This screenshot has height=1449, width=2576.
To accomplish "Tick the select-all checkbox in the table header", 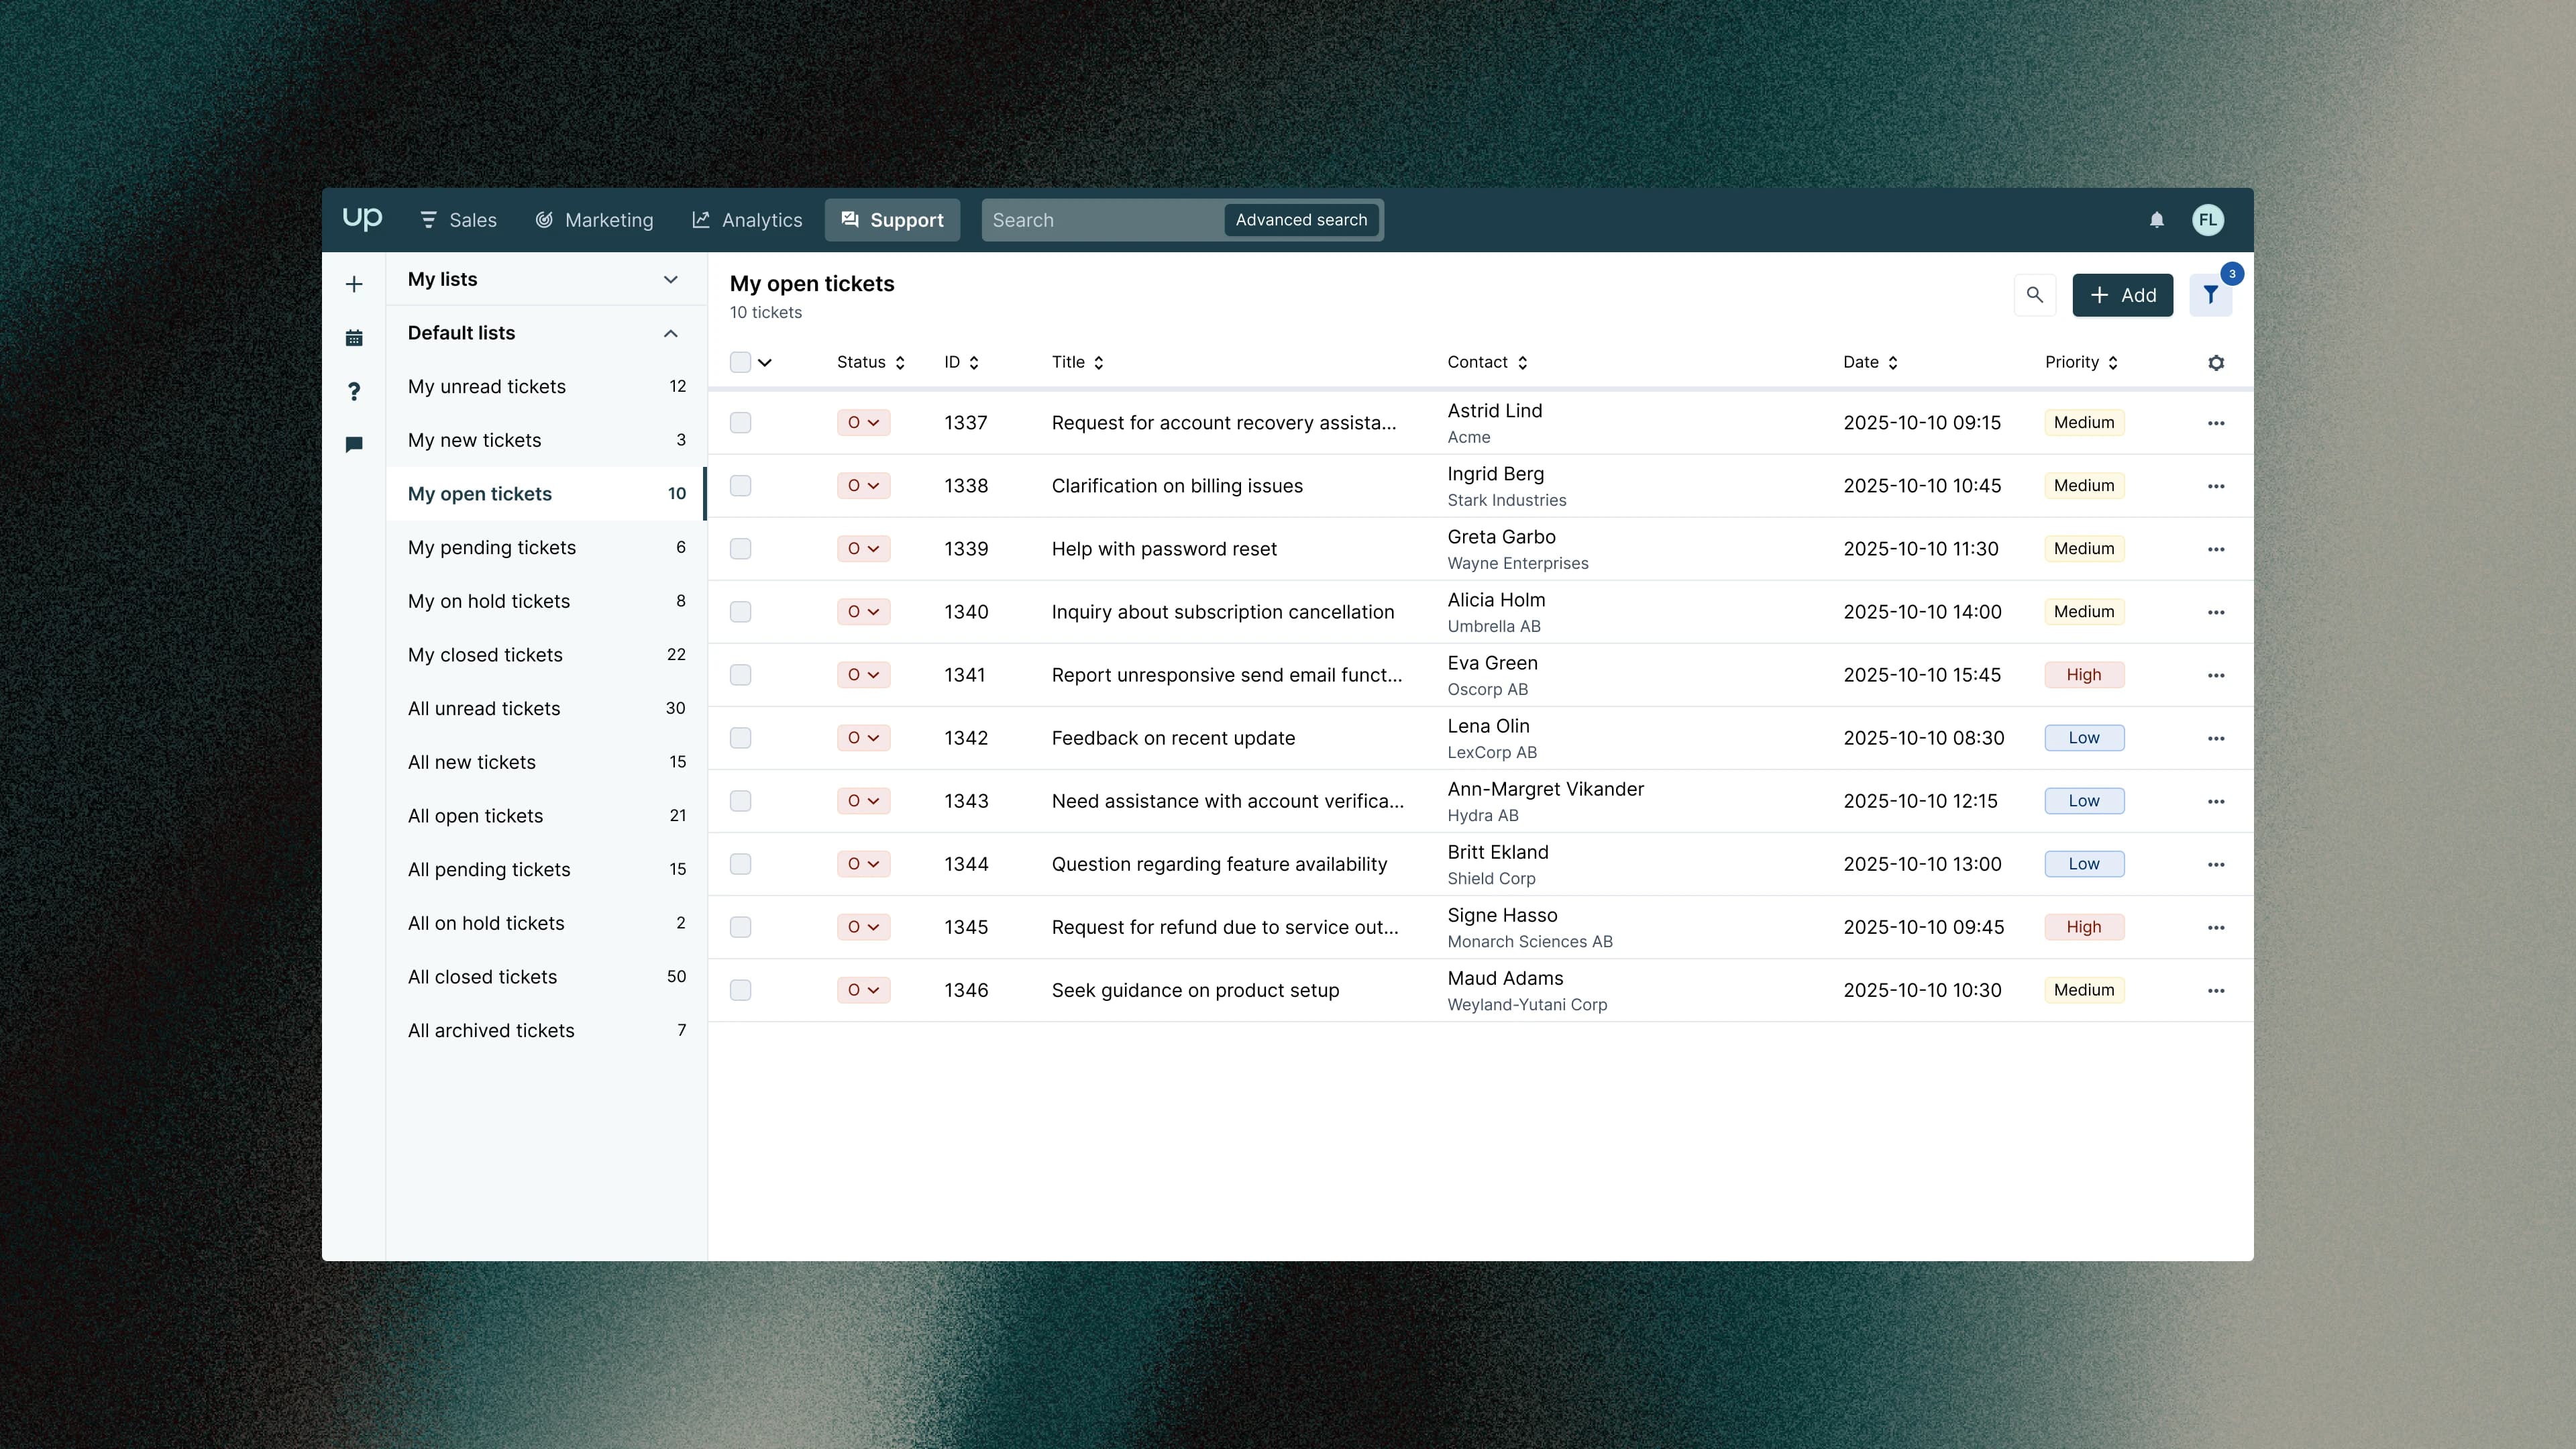I will 740,362.
